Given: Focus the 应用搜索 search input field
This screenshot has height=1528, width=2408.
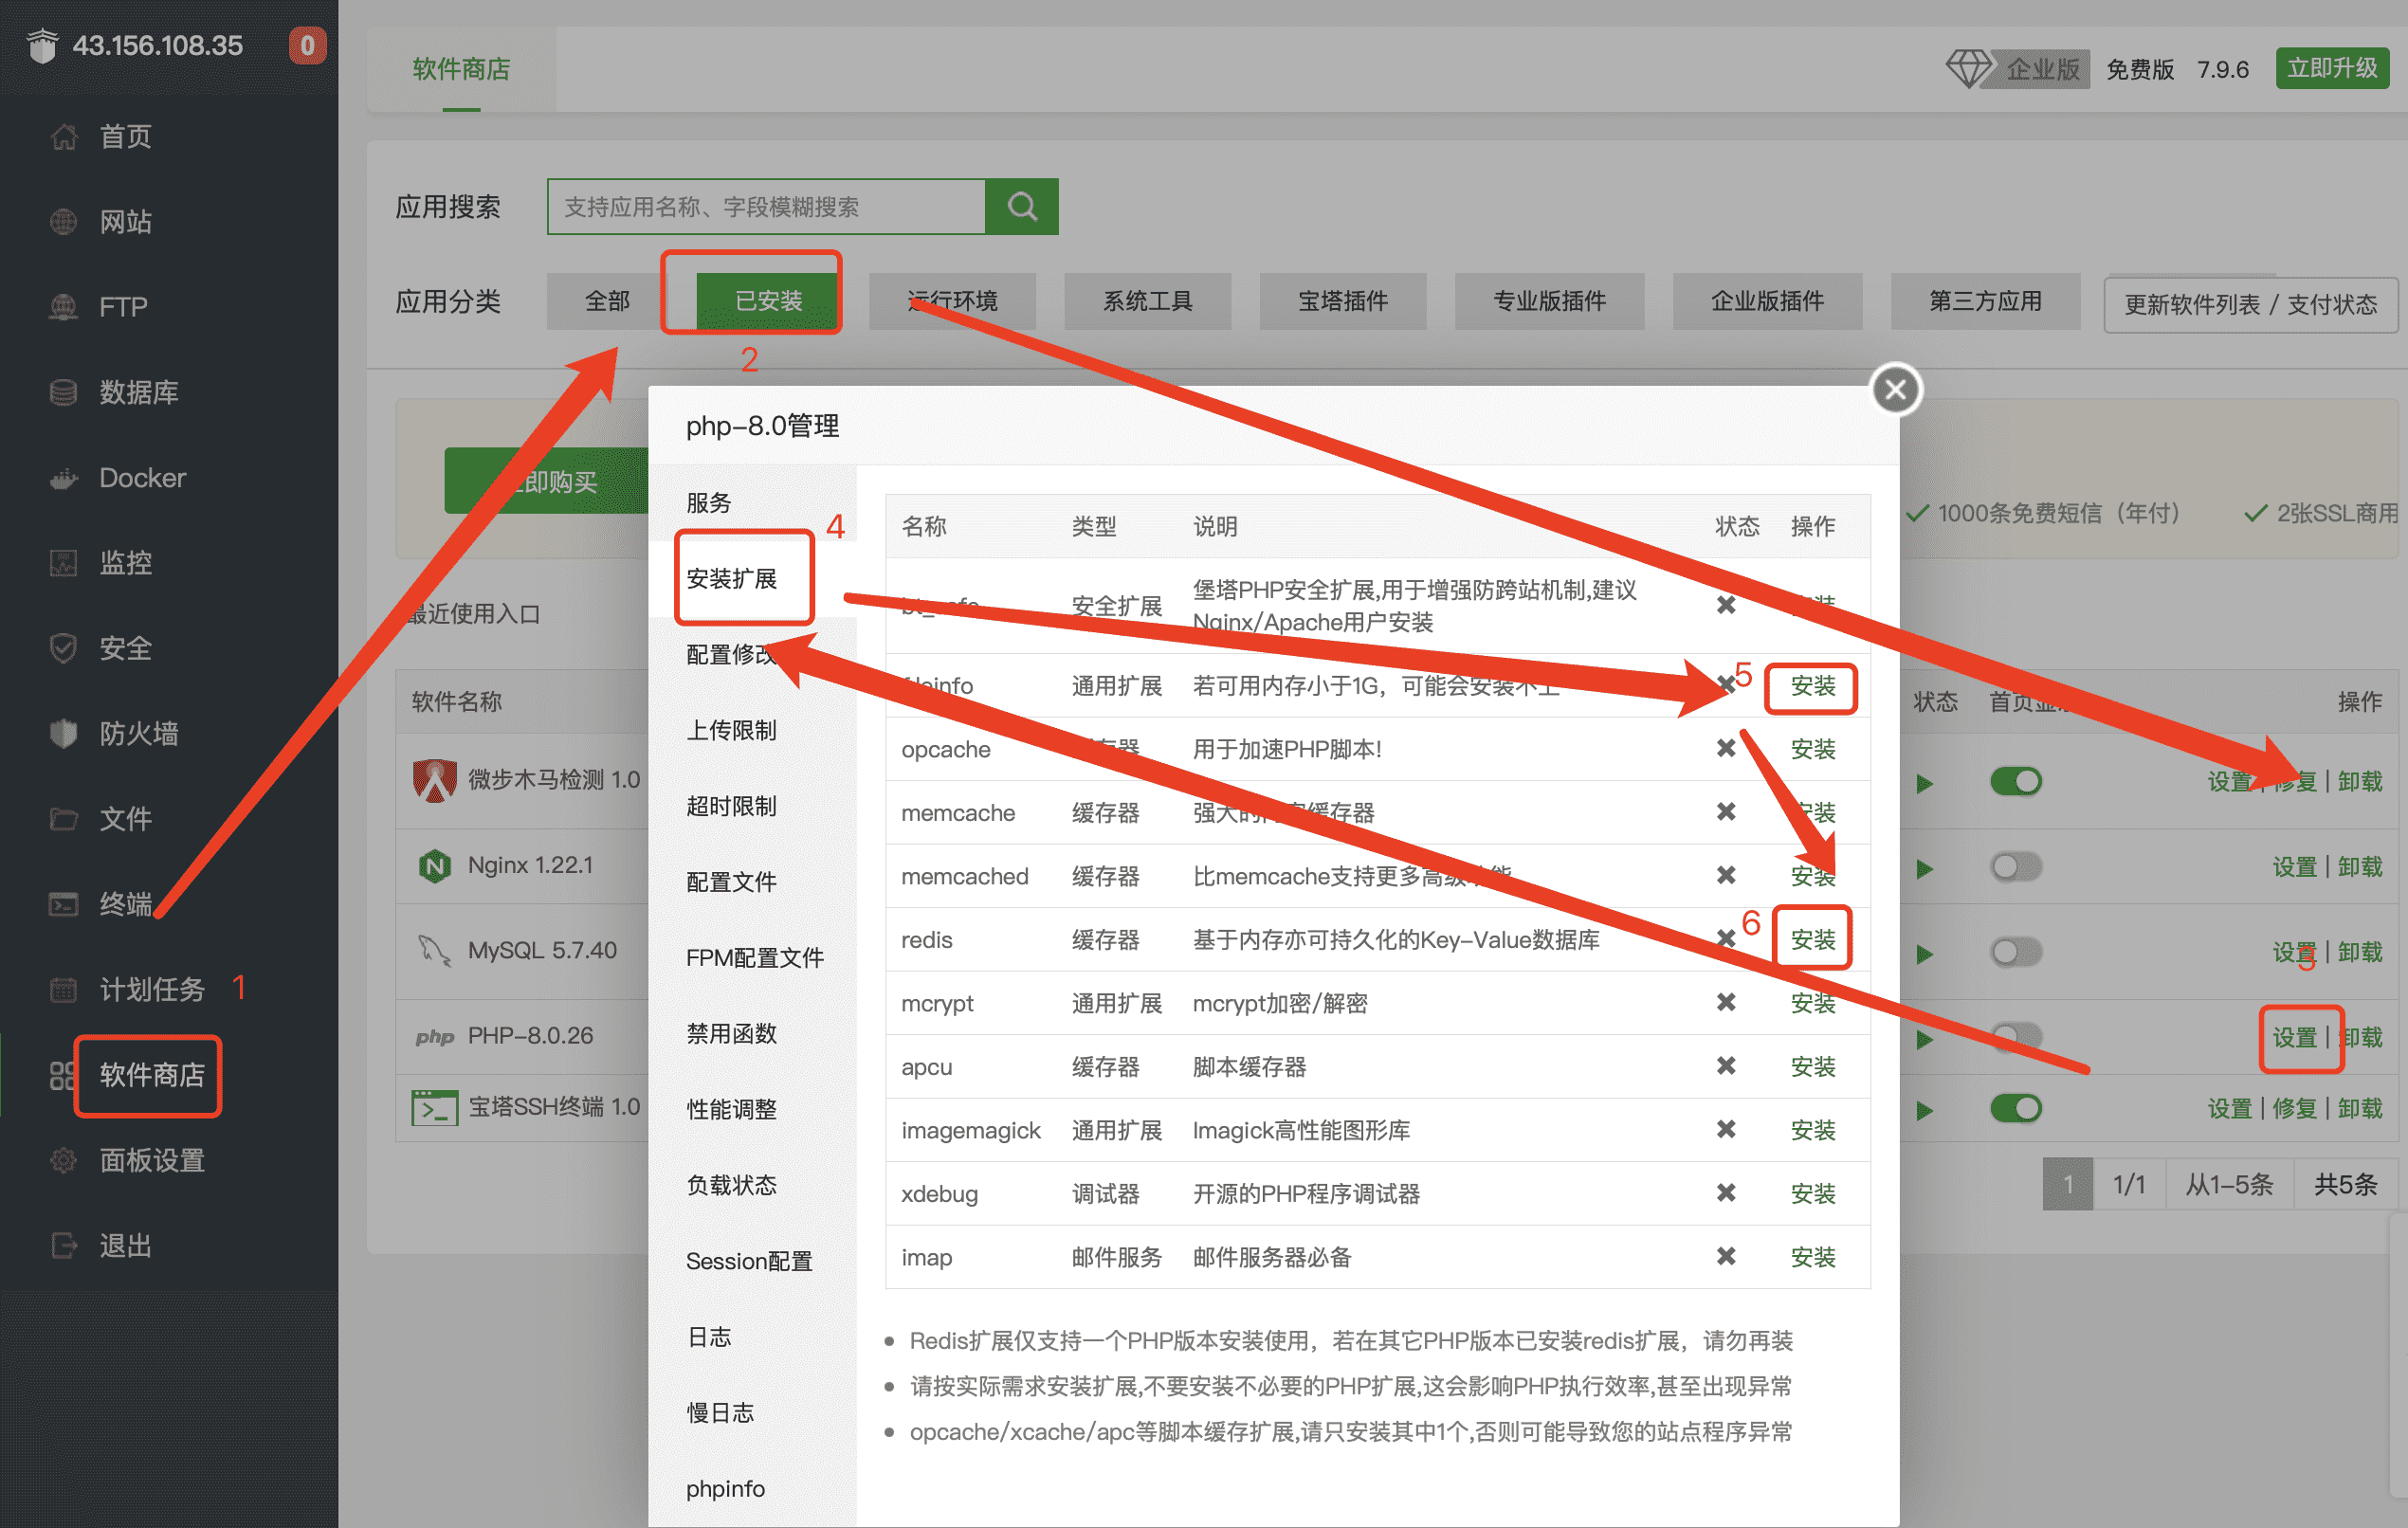Looking at the screenshot, I should (x=766, y=206).
